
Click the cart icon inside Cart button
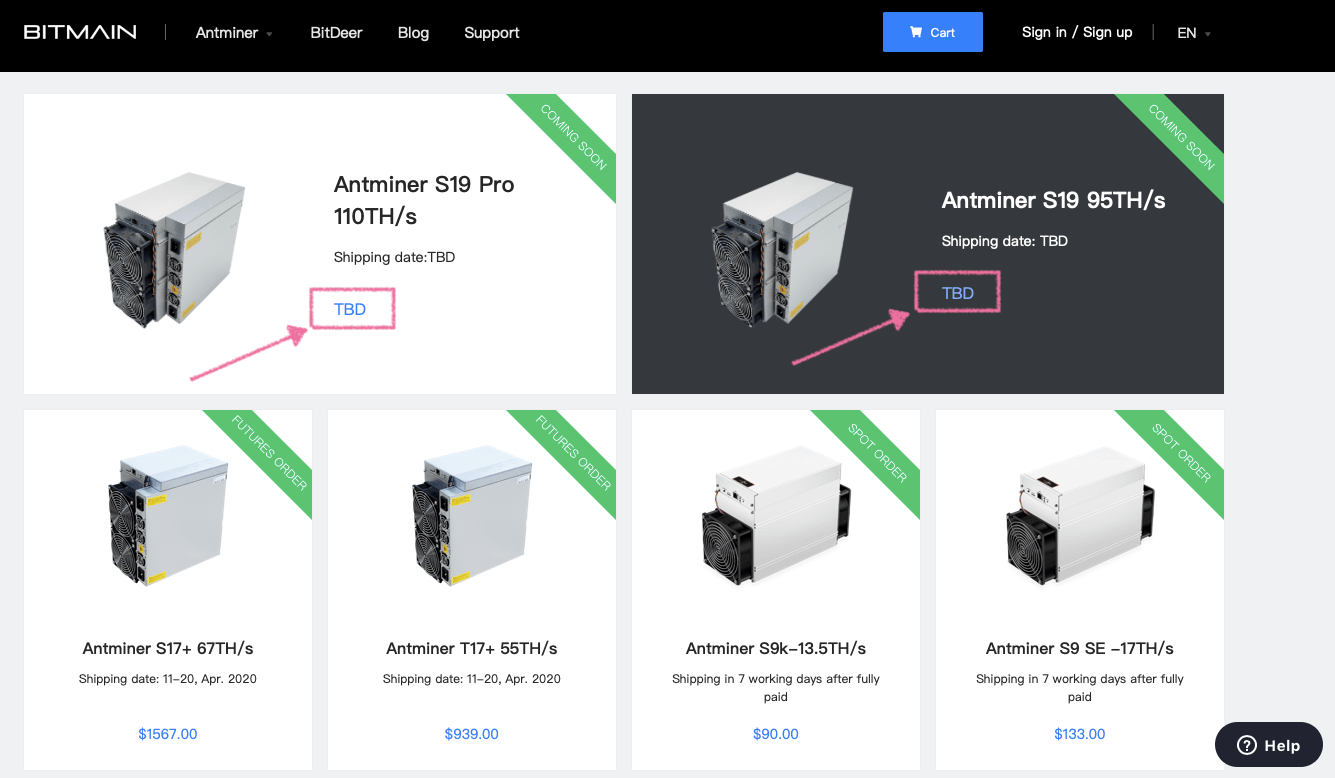click(916, 32)
